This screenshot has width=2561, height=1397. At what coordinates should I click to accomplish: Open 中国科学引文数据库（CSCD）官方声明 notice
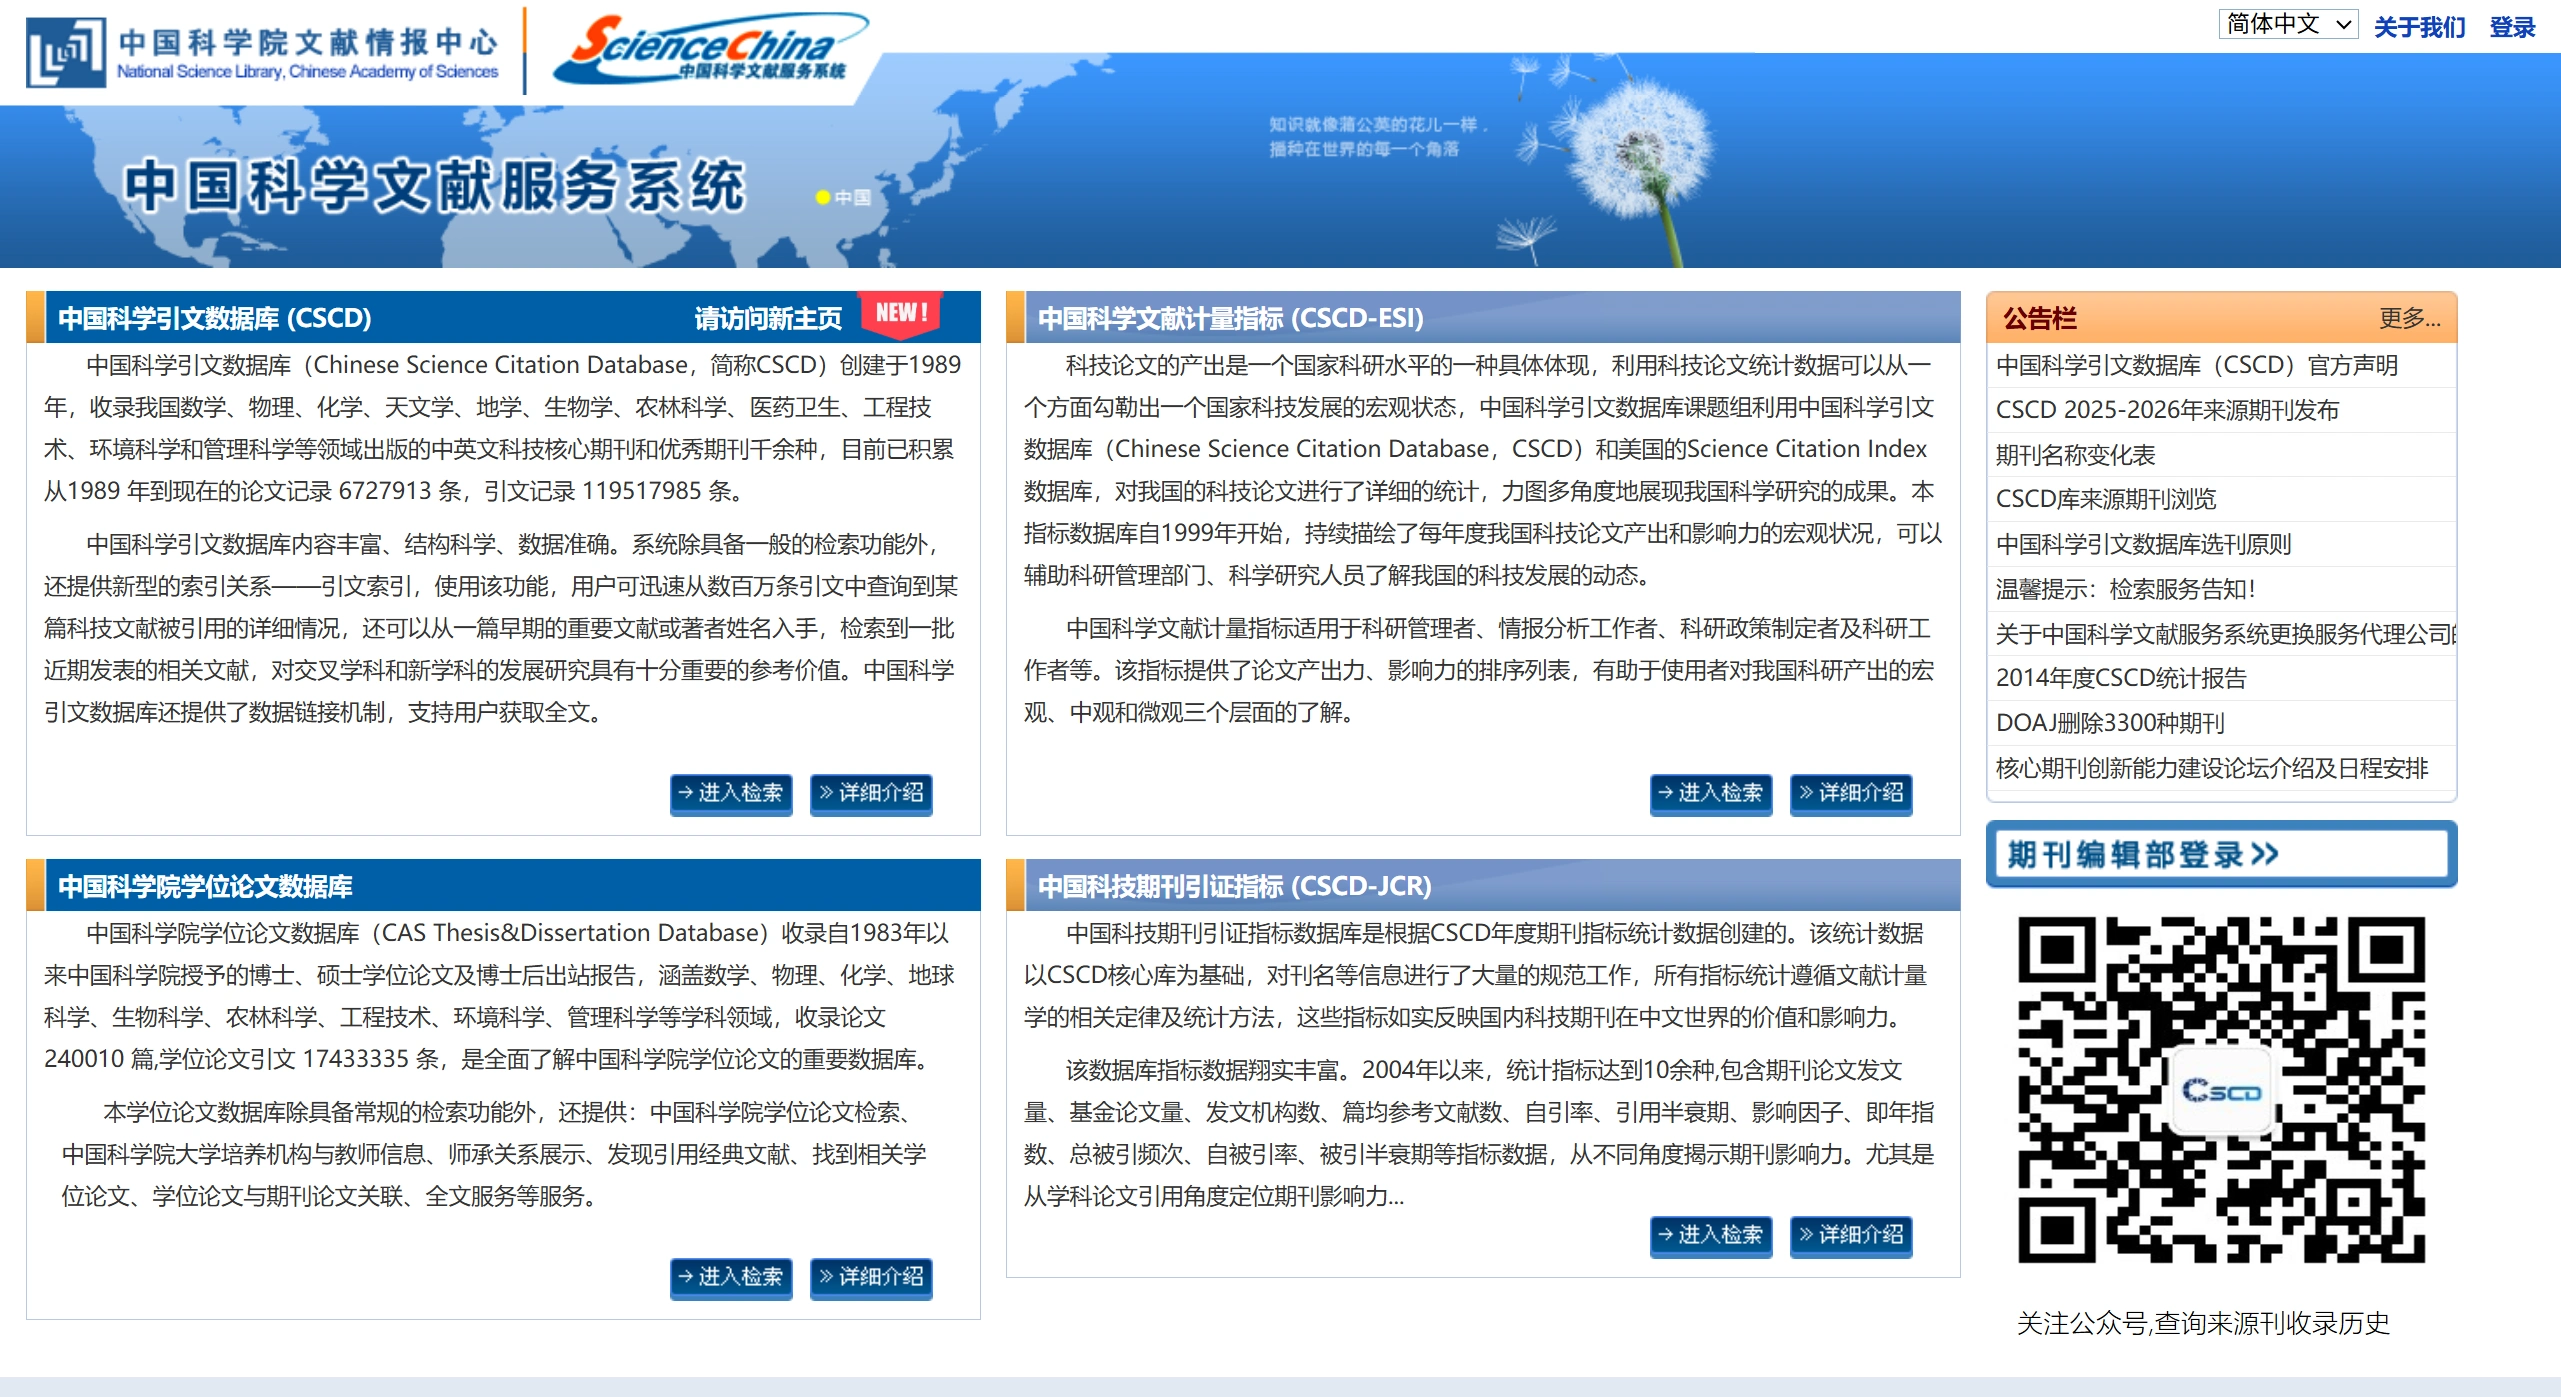[2197, 365]
